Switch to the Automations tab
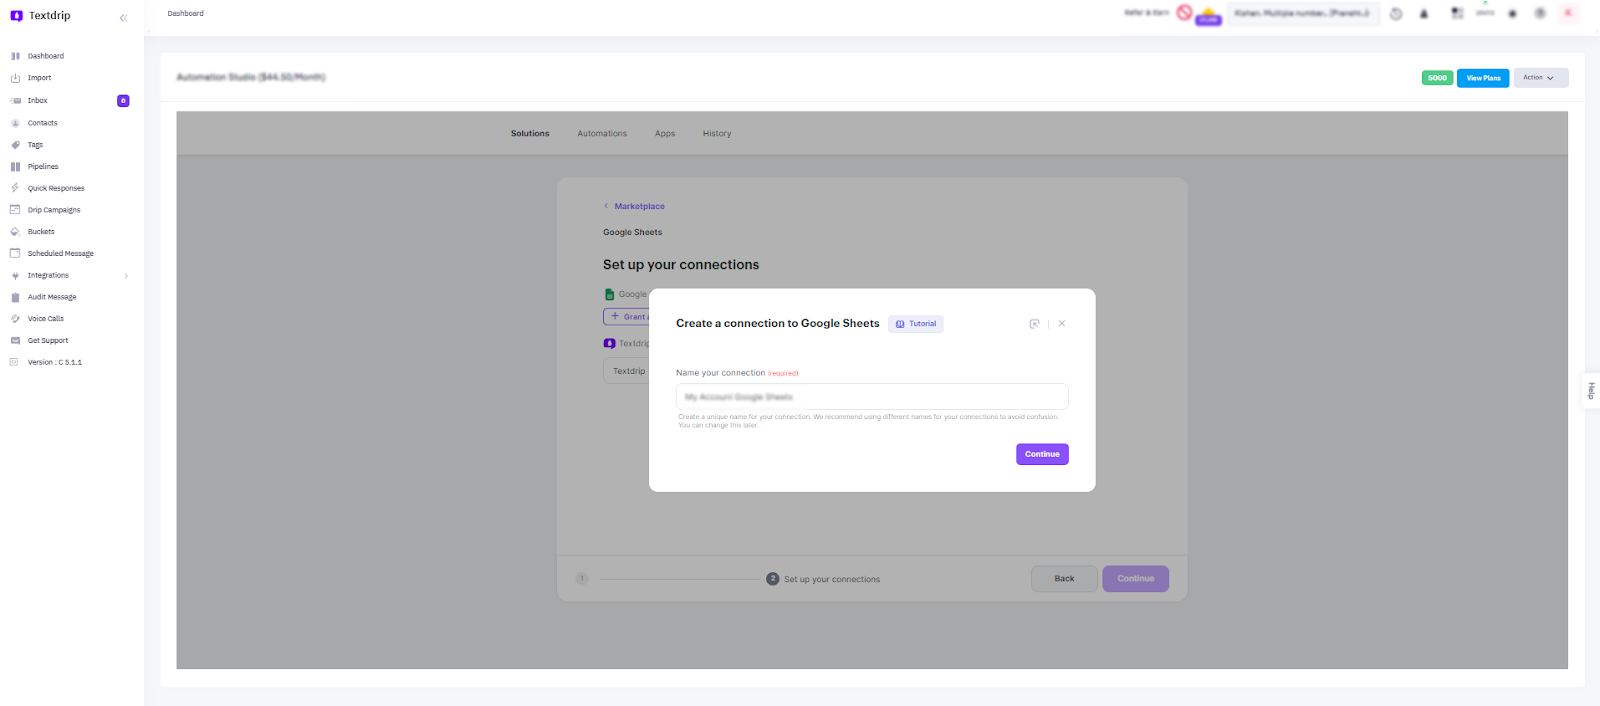Viewport: 1600px width, 706px height. click(602, 134)
